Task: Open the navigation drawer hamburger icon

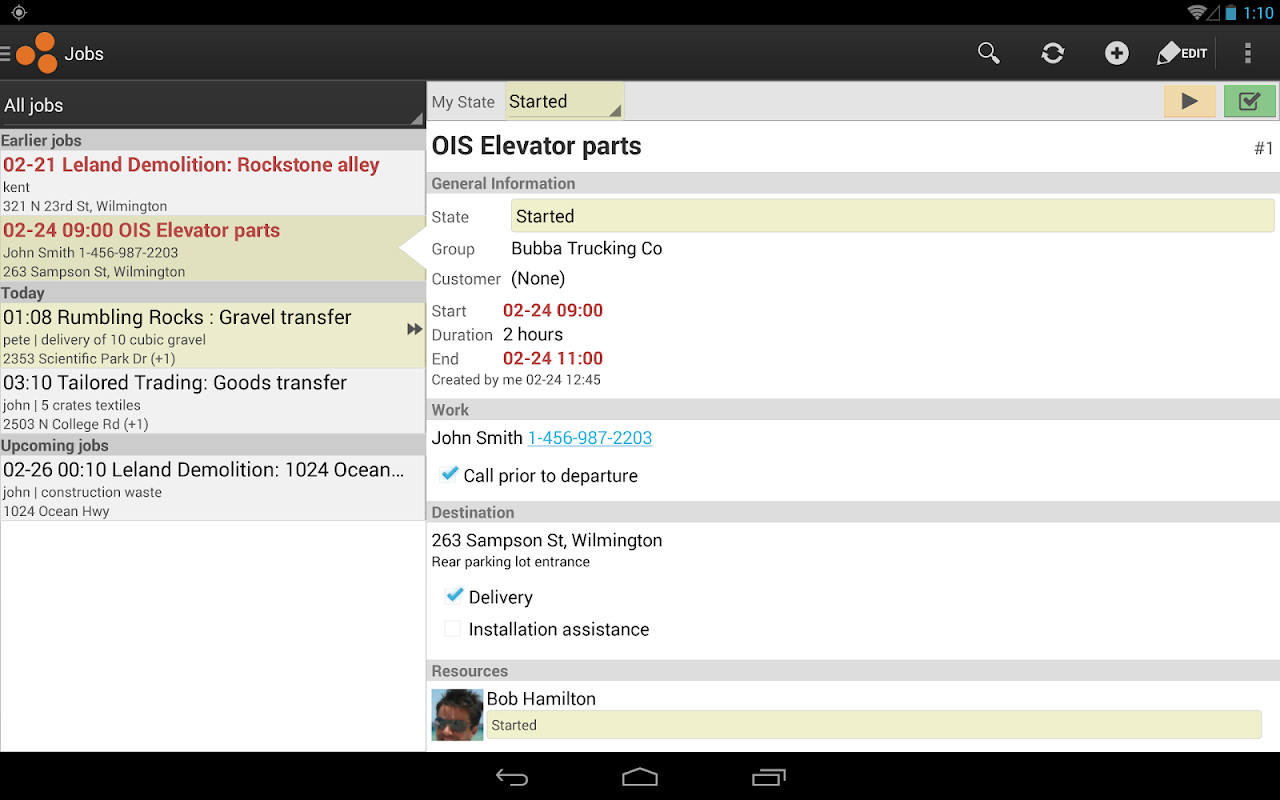Action: coord(6,54)
